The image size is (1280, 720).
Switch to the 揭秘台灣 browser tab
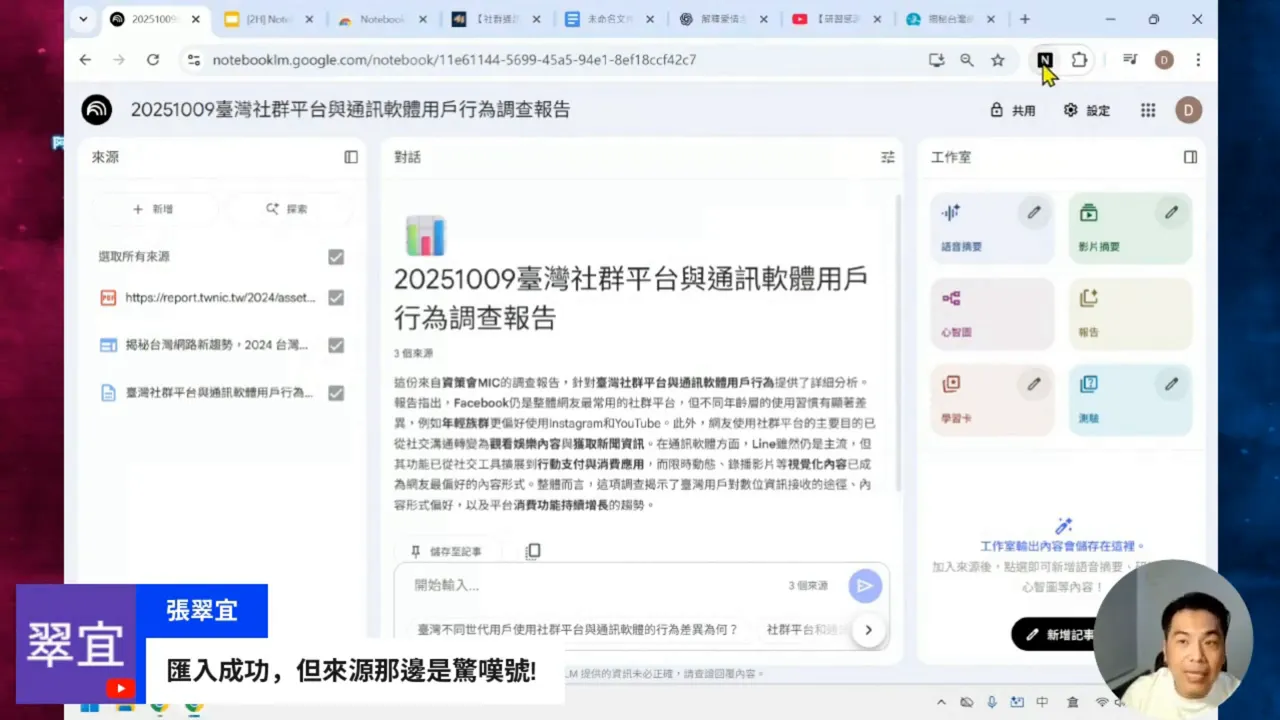[x=952, y=19]
